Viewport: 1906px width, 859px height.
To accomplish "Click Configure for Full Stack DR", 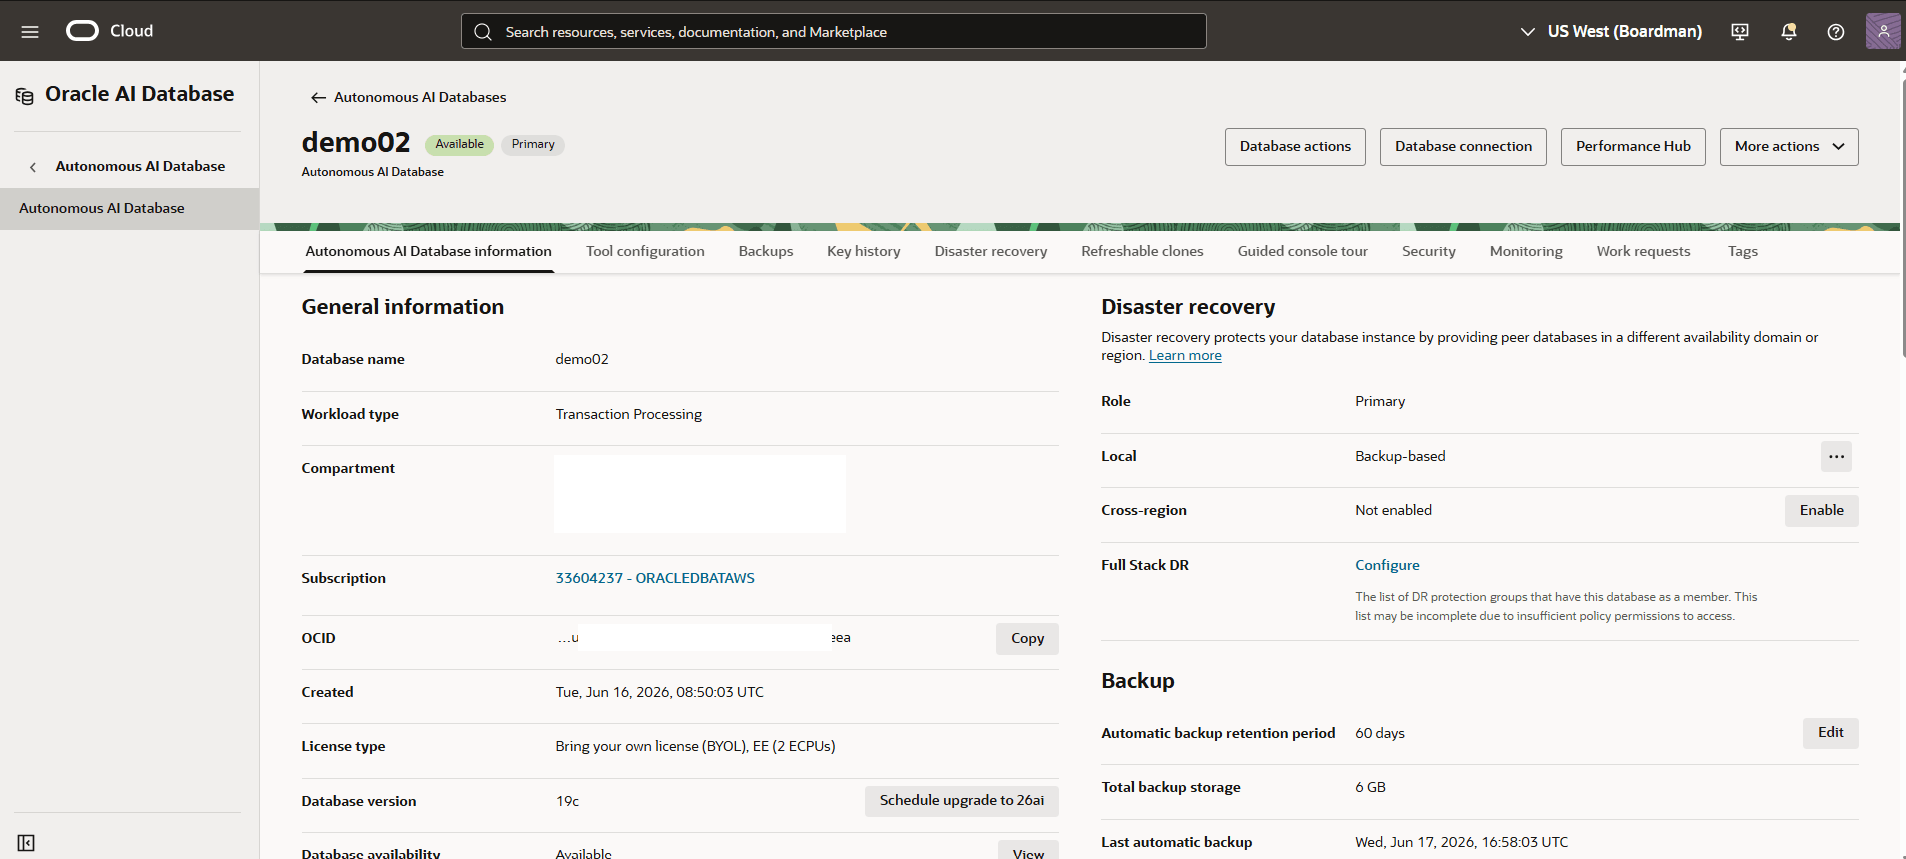I will click(x=1387, y=565).
